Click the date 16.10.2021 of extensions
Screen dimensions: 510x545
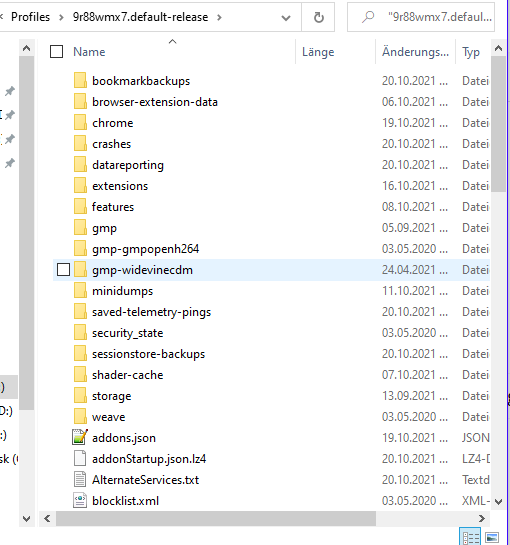[414, 186]
